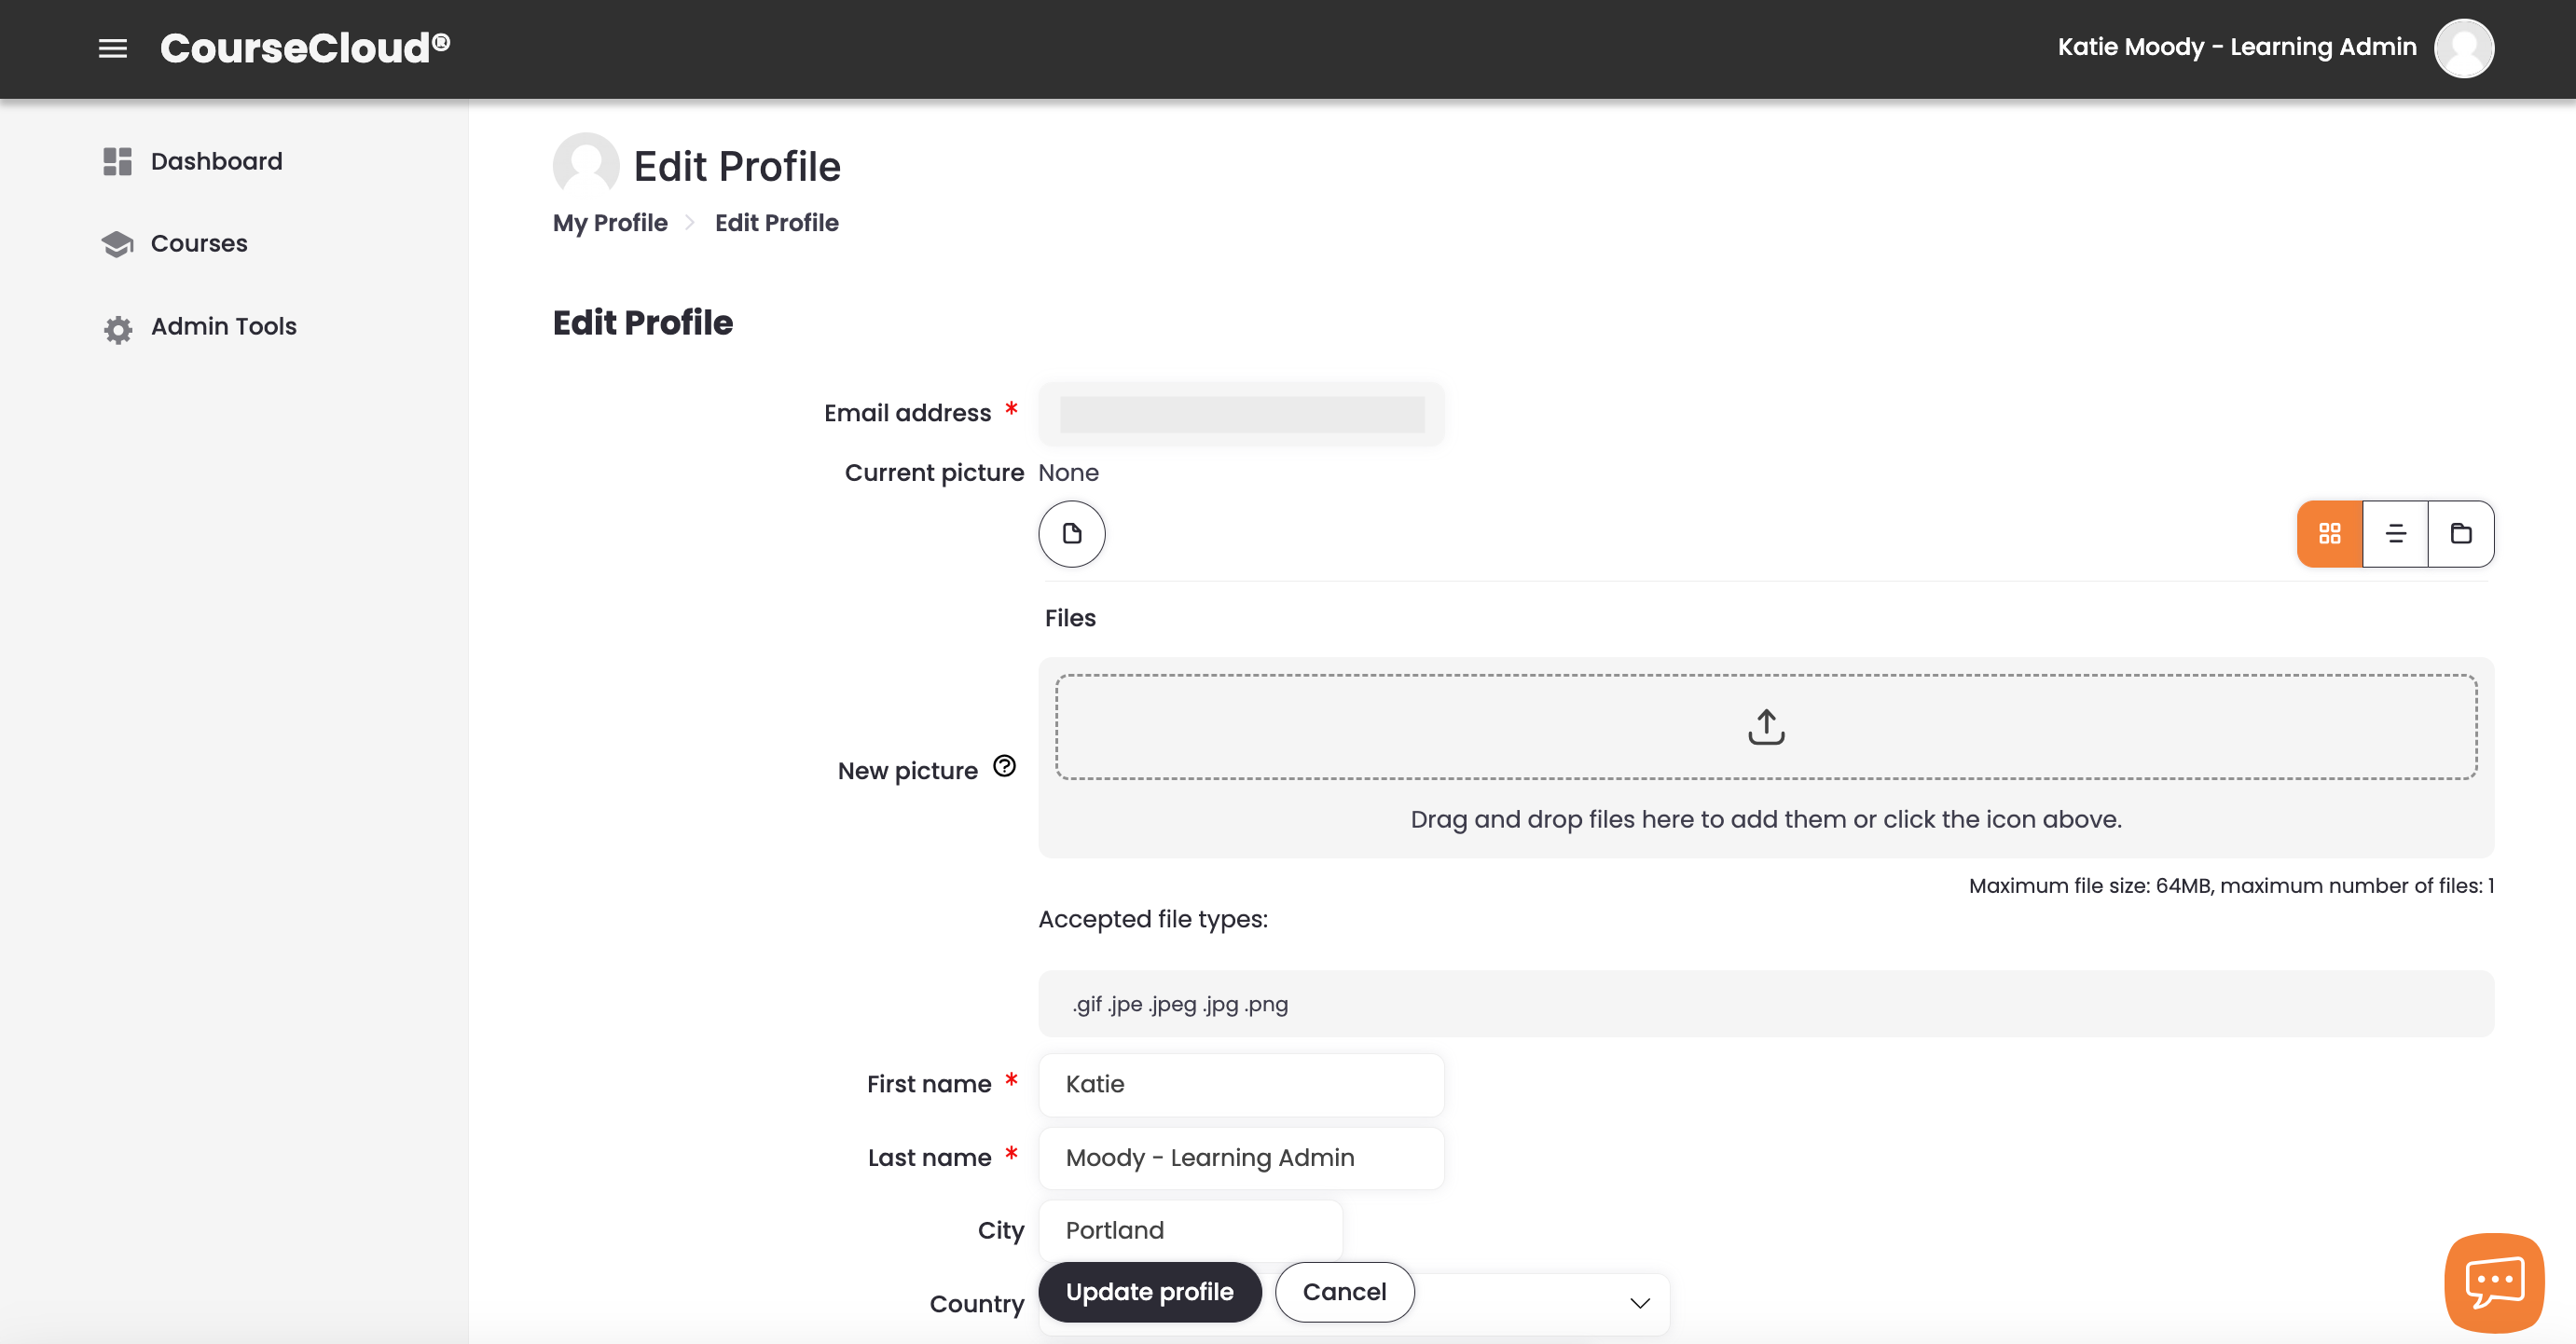Image resolution: width=2576 pixels, height=1344 pixels.
Task: Expand the Country dropdown
Action: coord(1639,1303)
